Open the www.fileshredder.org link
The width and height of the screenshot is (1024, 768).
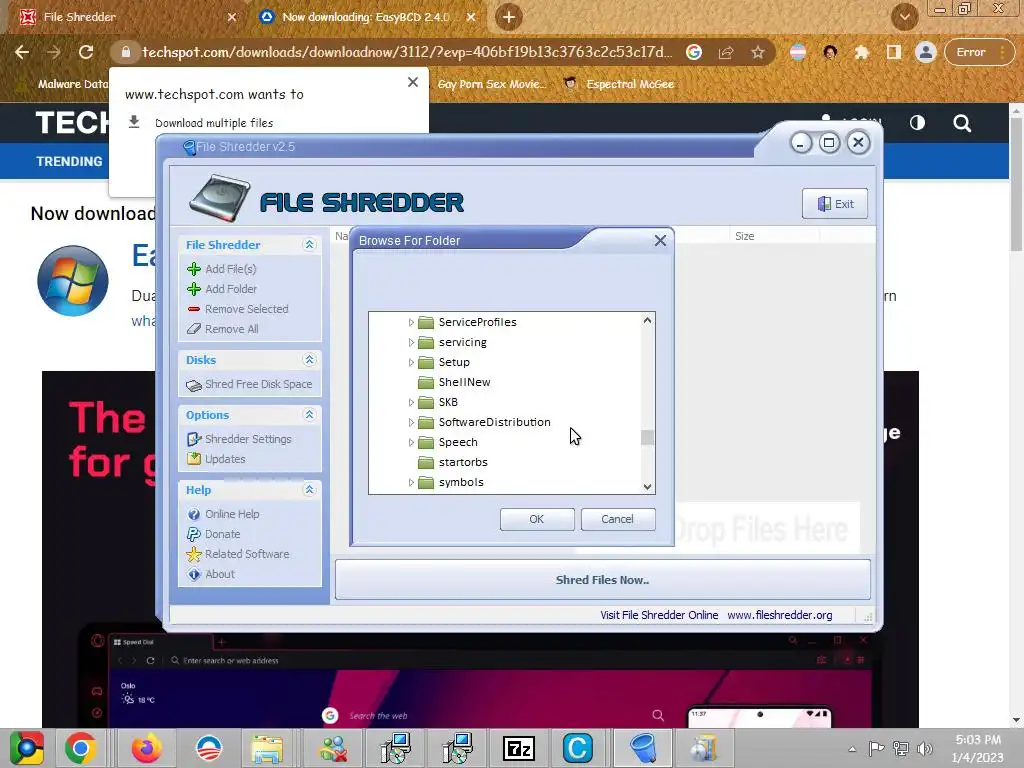(780, 615)
